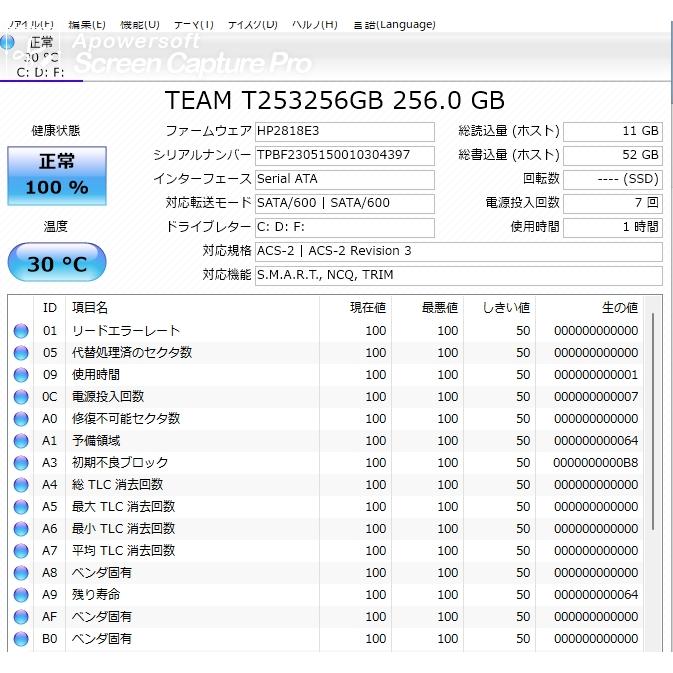Screen dimensions: 673x673
Task: Open the Language menu
Action: pos(394,24)
